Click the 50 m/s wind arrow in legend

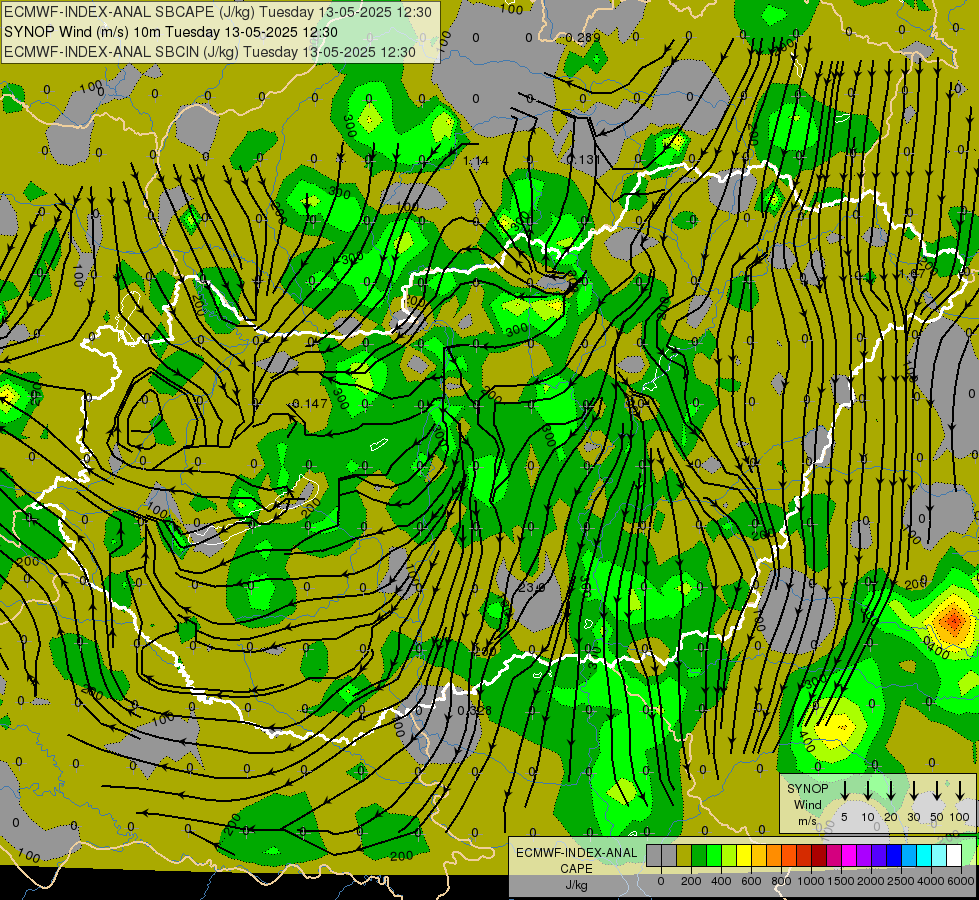point(937,790)
